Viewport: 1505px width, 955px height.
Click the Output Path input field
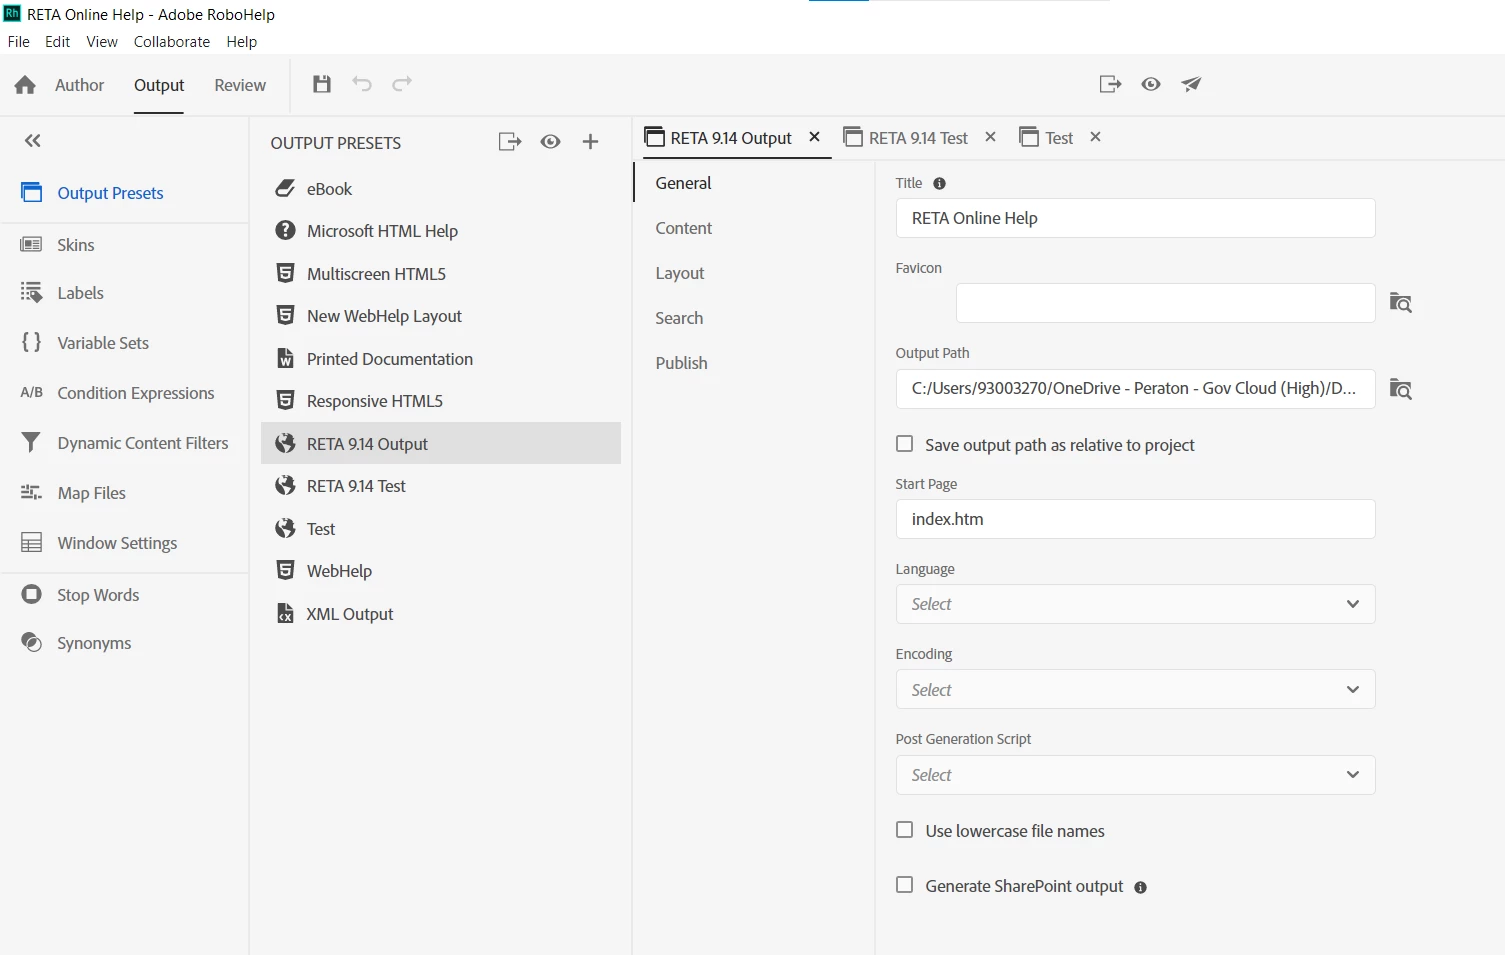[x=1135, y=389]
